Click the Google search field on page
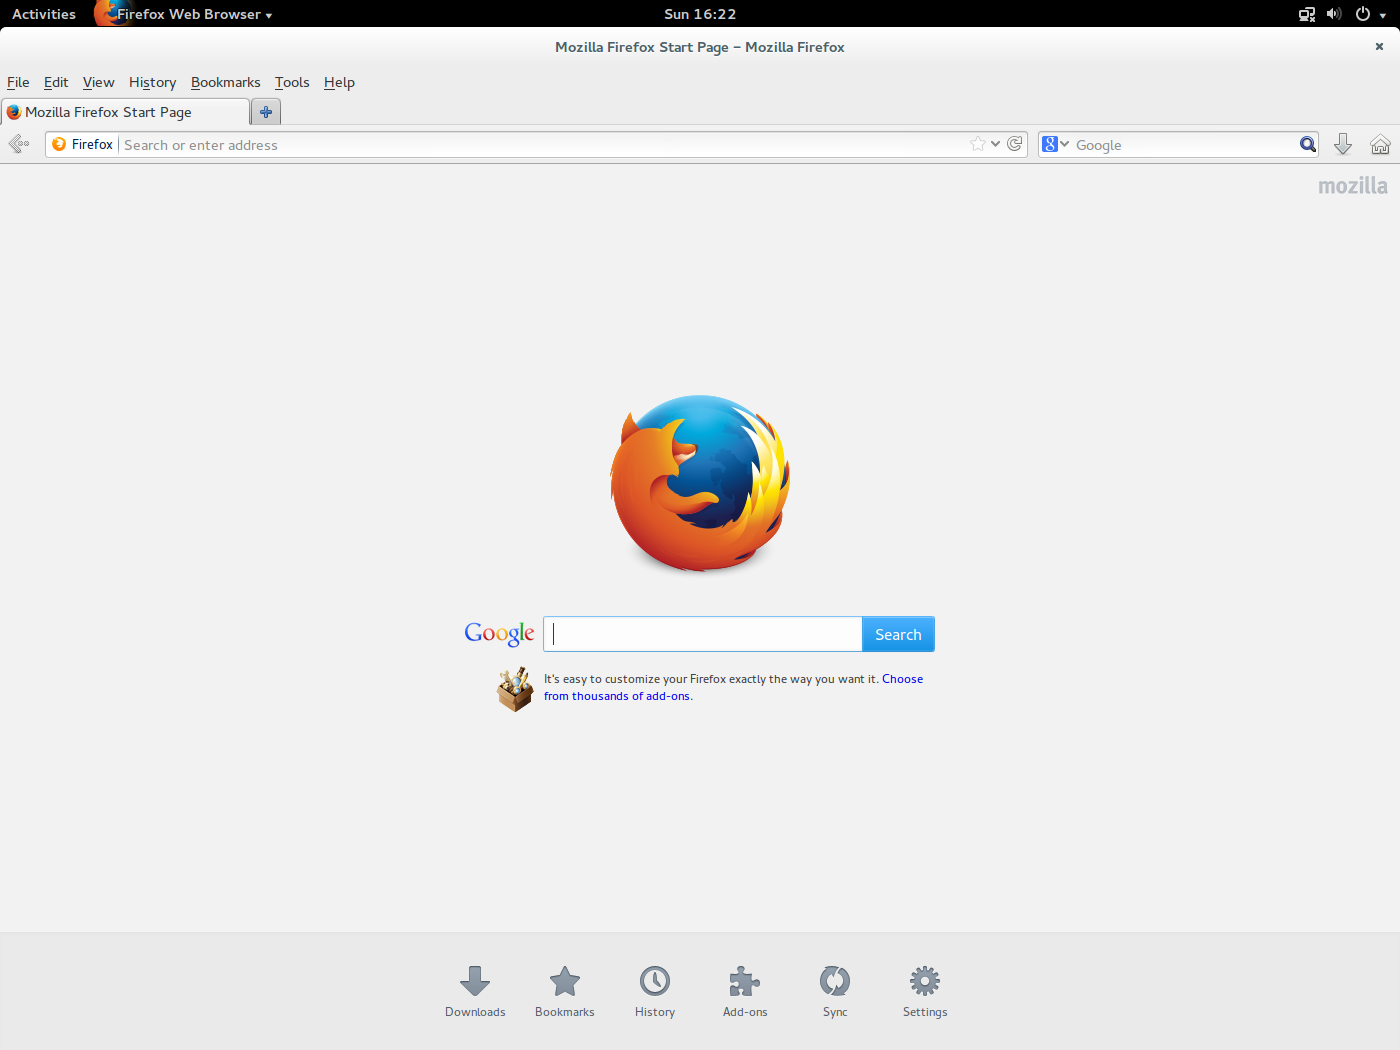1400x1050 pixels. click(x=703, y=634)
